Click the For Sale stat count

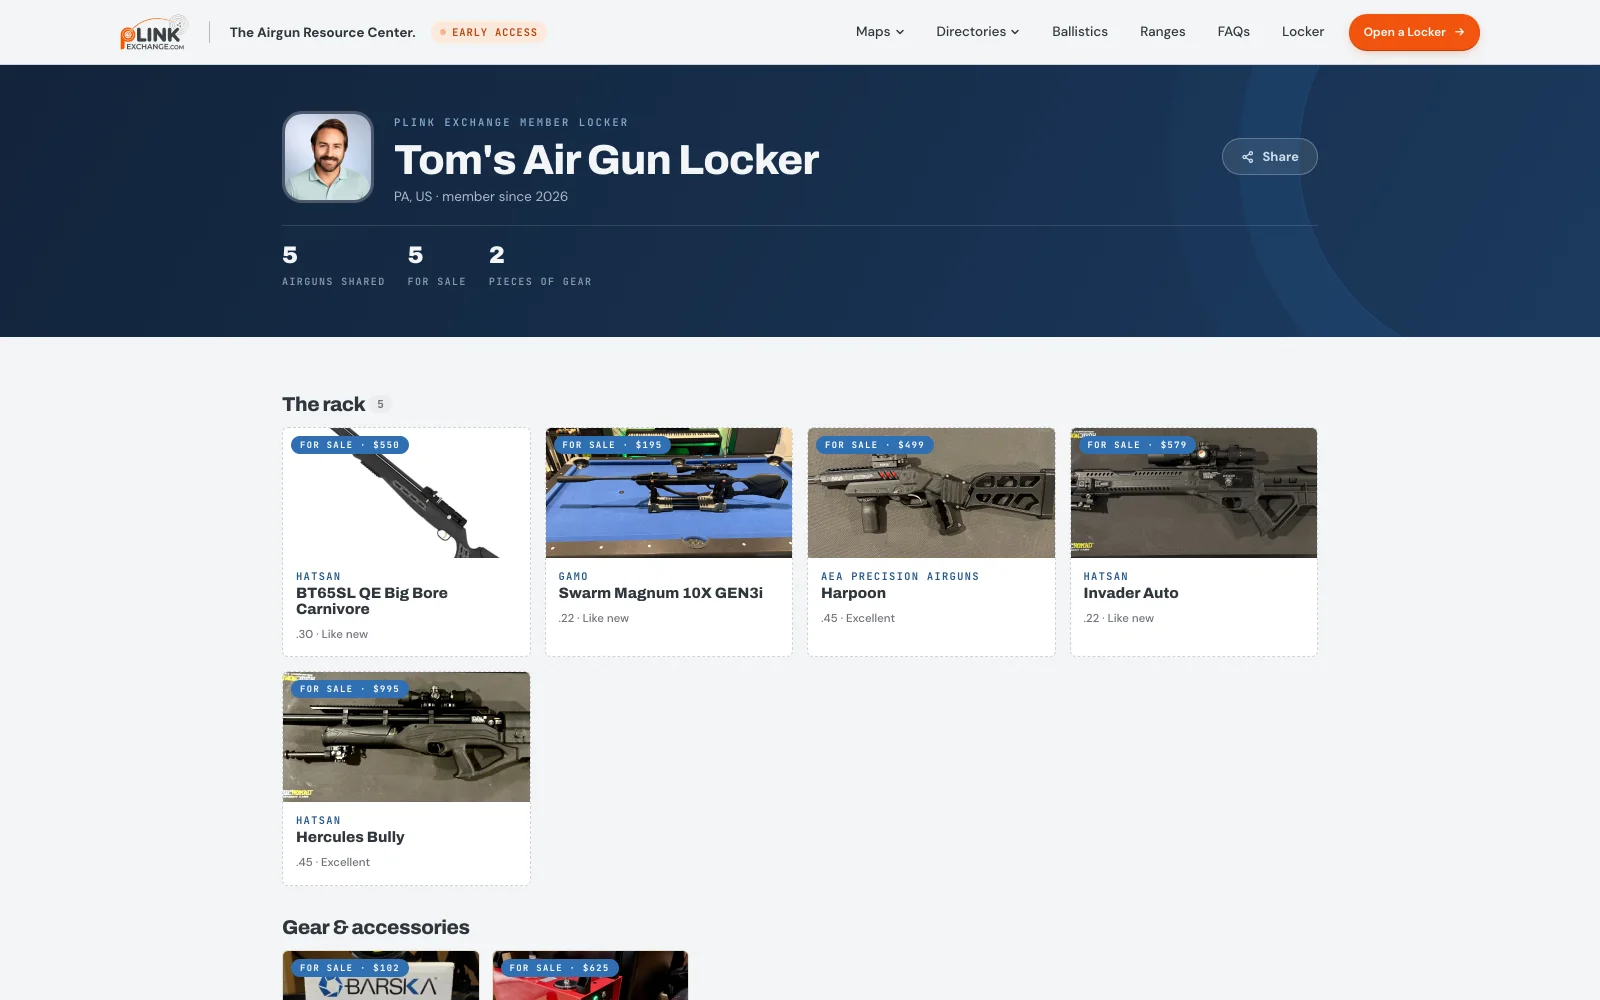click(x=436, y=266)
